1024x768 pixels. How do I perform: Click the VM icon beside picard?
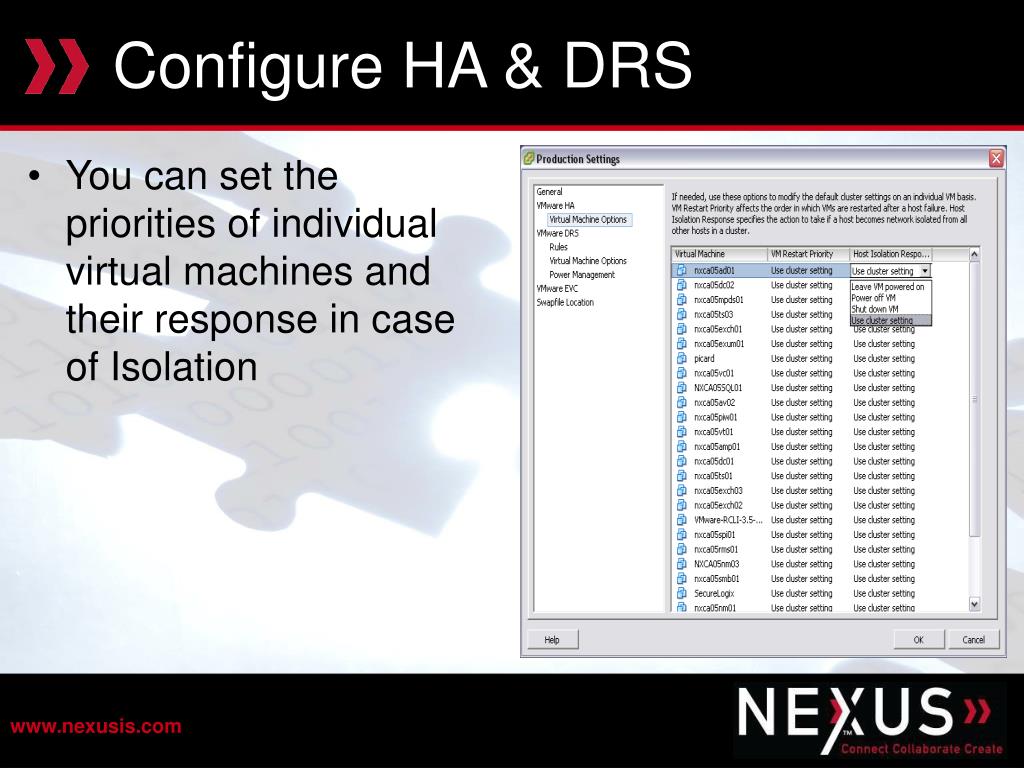point(682,359)
